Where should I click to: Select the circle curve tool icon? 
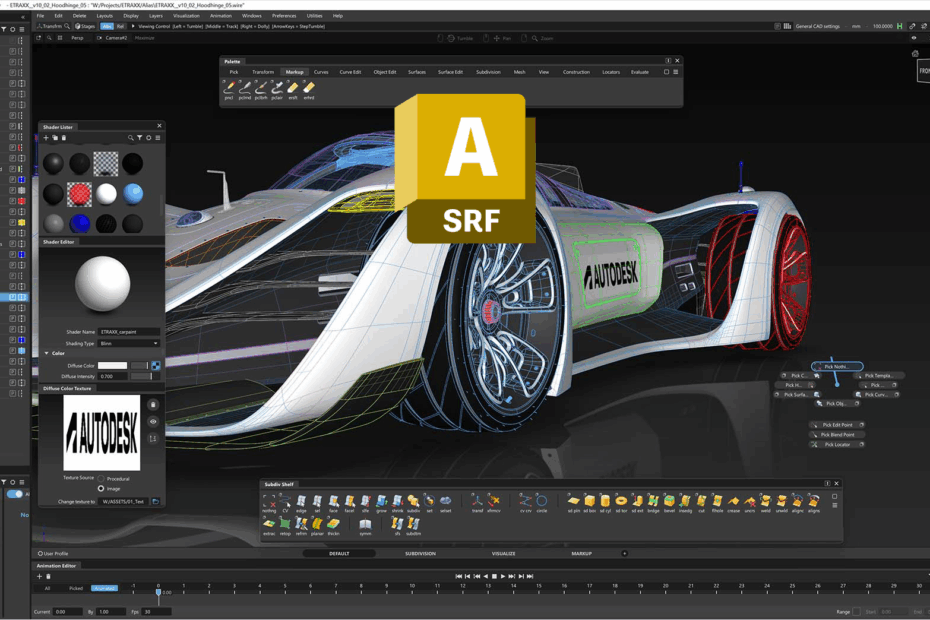(541, 500)
